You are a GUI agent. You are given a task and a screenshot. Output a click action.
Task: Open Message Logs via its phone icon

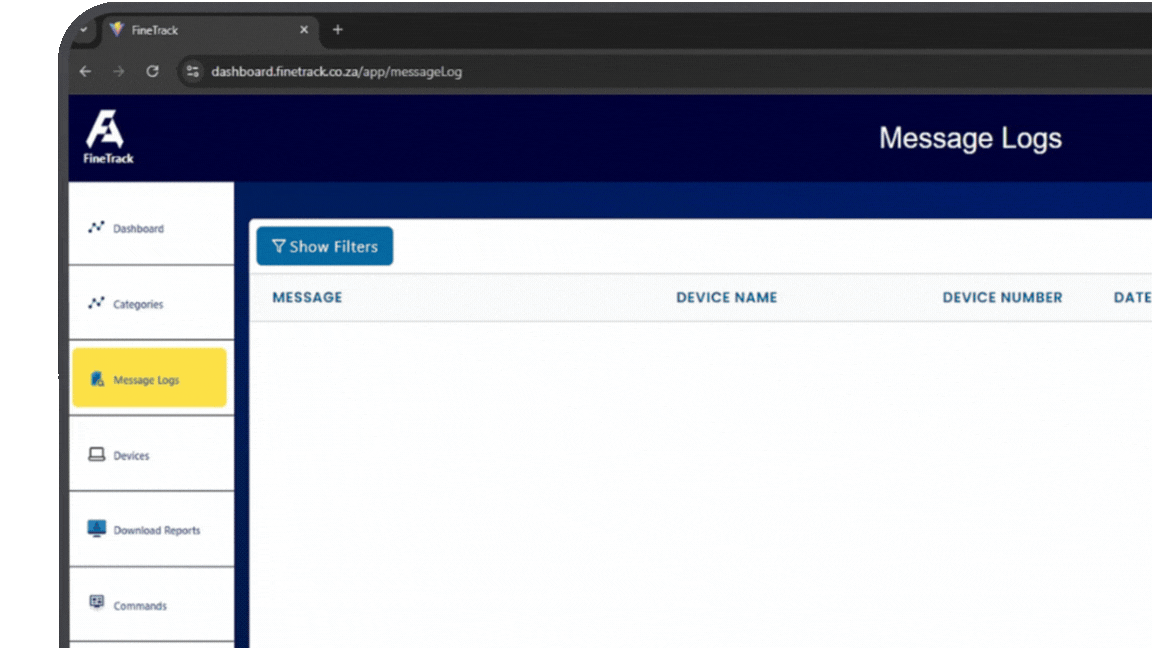(x=97, y=378)
